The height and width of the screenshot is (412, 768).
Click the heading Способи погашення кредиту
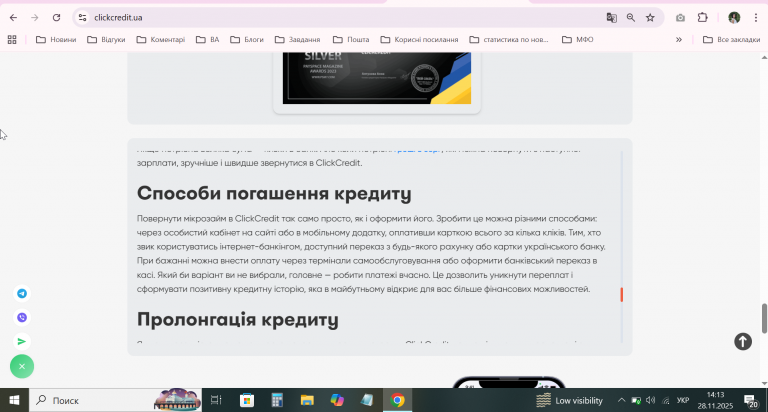click(x=274, y=194)
